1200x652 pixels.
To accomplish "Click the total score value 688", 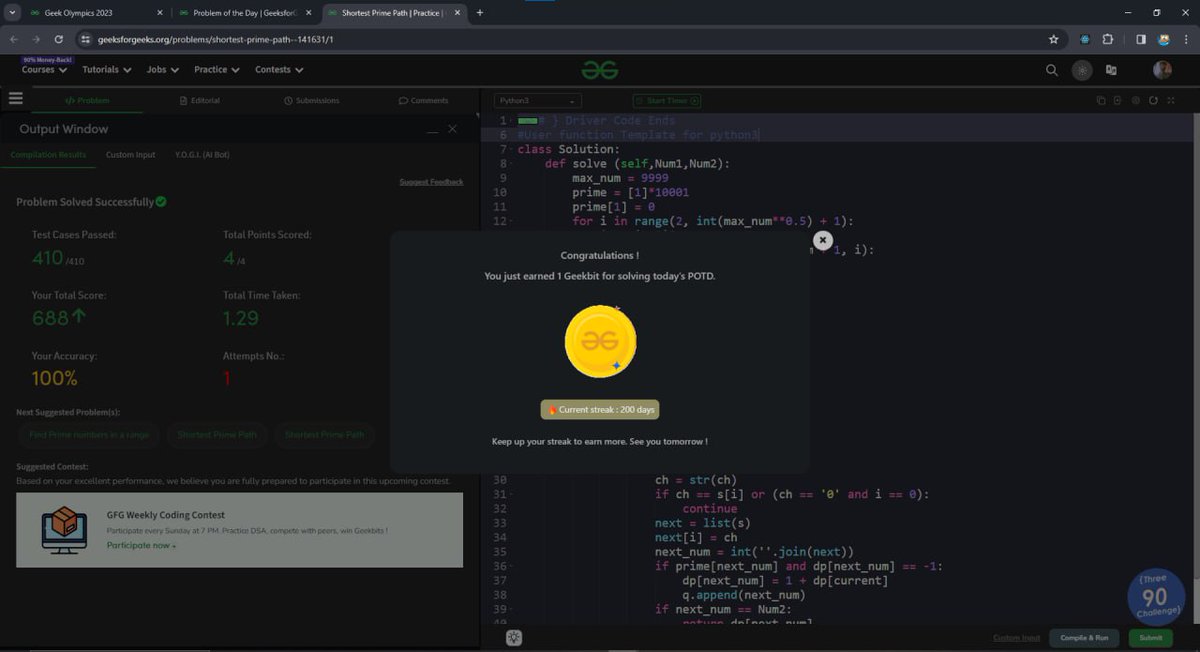I will click(50, 318).
